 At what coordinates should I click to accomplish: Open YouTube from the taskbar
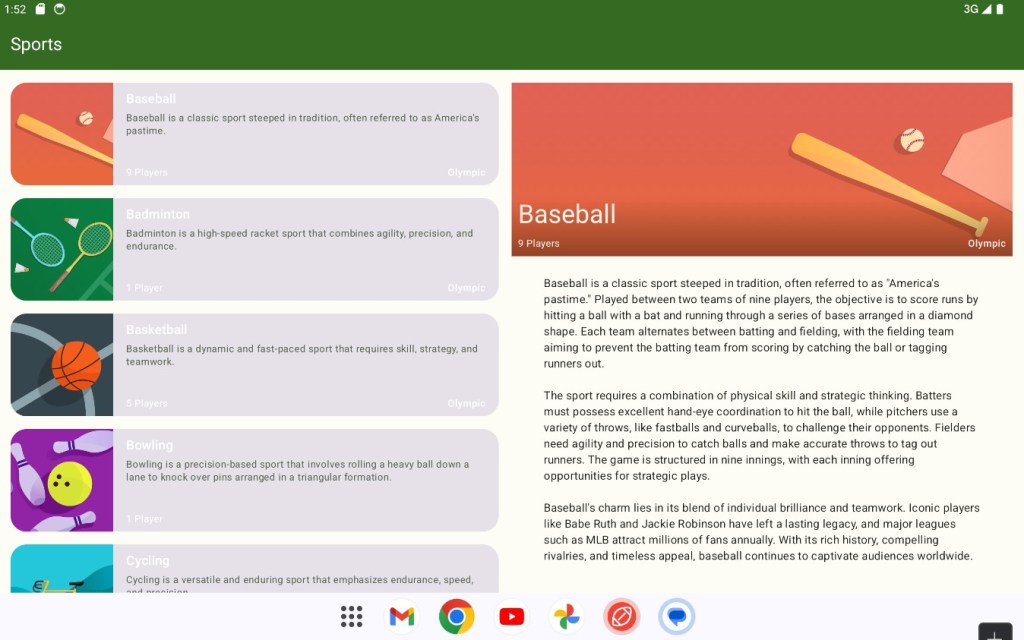click(x=511, y=616)
